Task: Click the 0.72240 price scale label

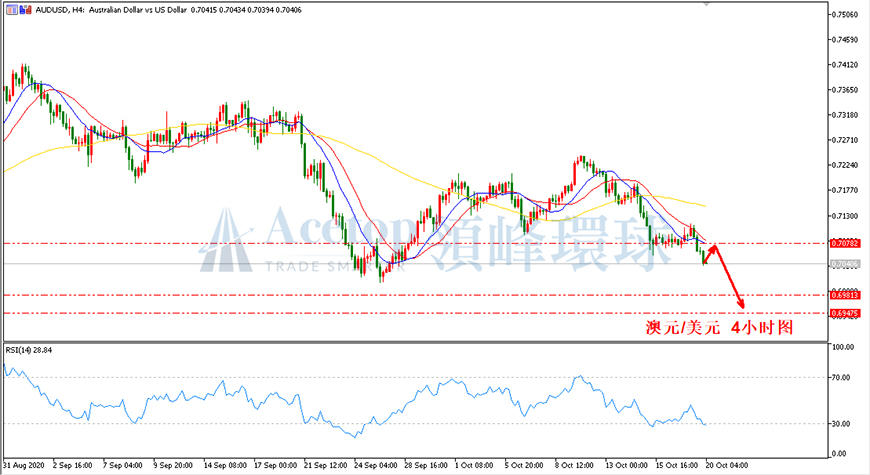Action: point(846,165)
